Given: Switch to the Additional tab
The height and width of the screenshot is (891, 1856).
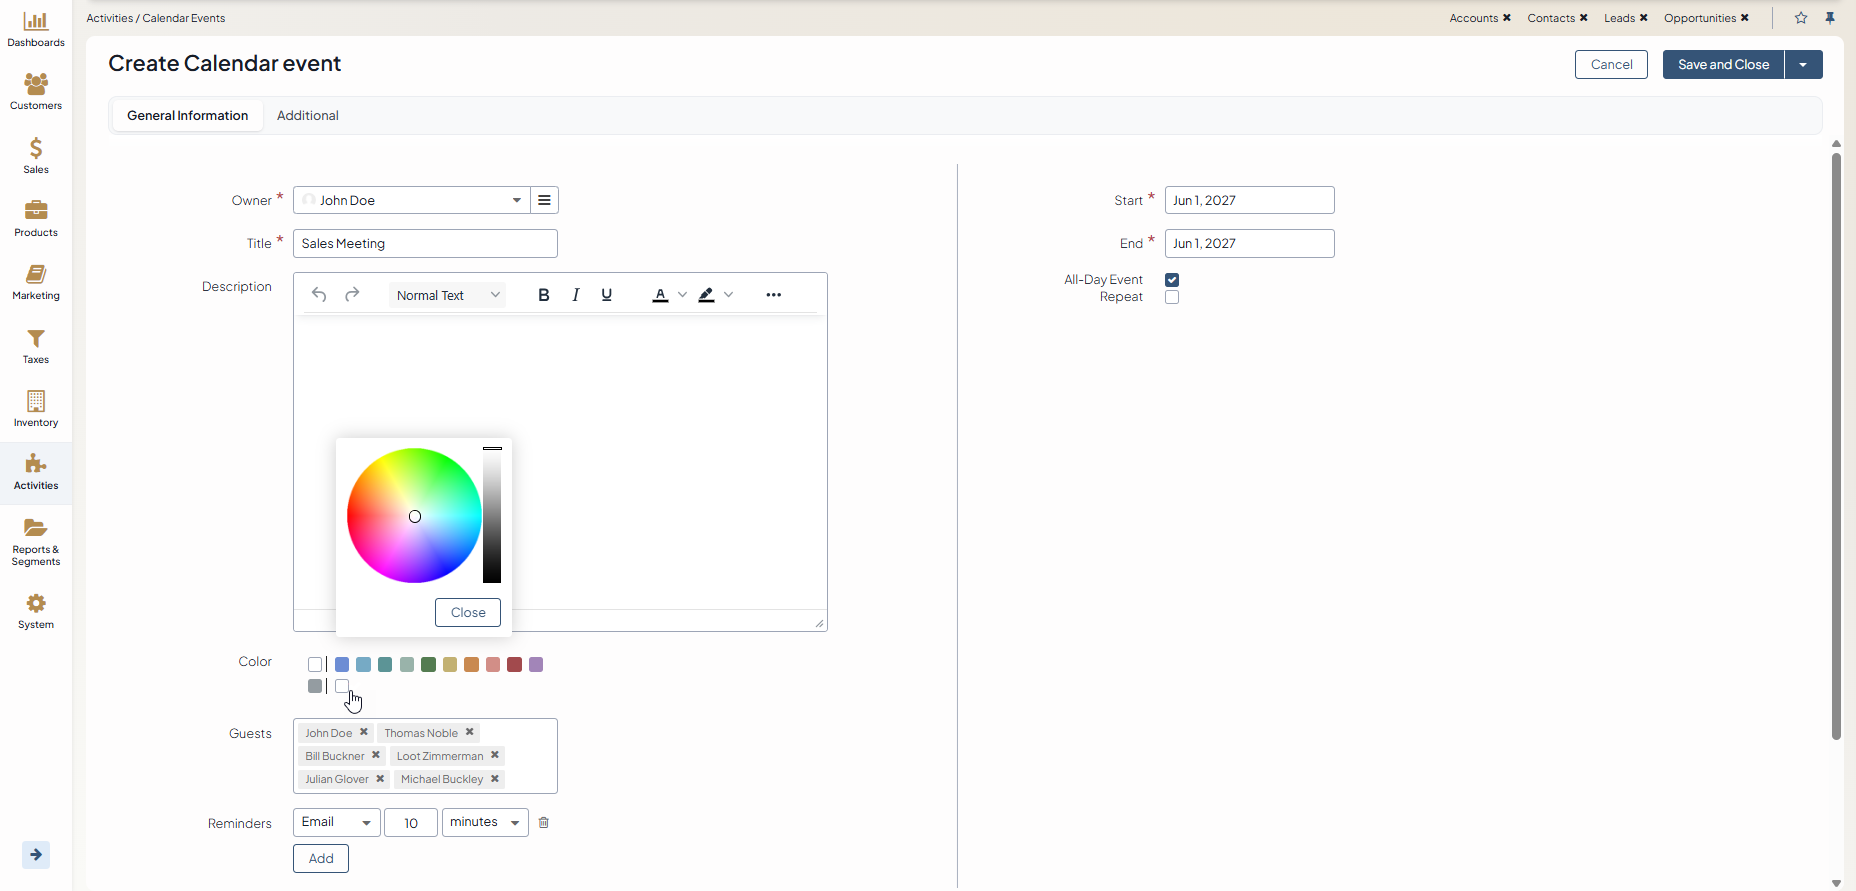Looking at the screenshot, I should pyautogui.click(x=307, y=116).
